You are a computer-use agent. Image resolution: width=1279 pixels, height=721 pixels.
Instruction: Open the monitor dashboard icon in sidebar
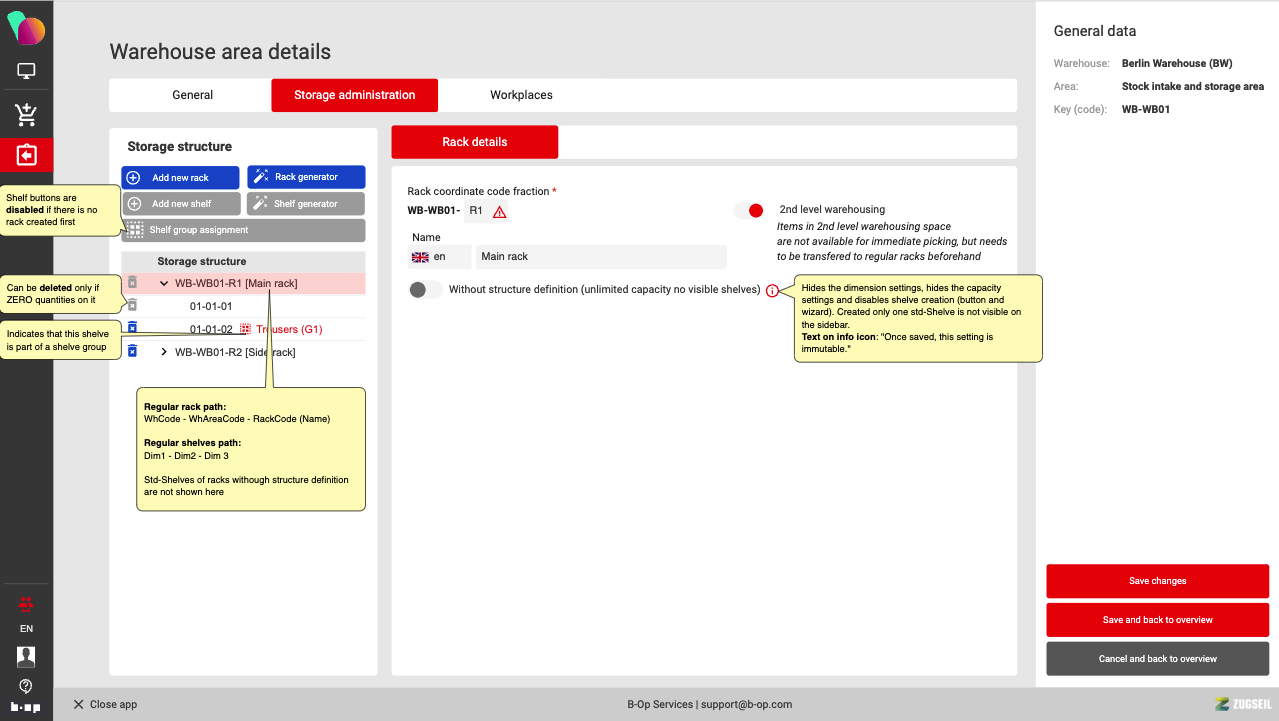[x=26, y=71]
